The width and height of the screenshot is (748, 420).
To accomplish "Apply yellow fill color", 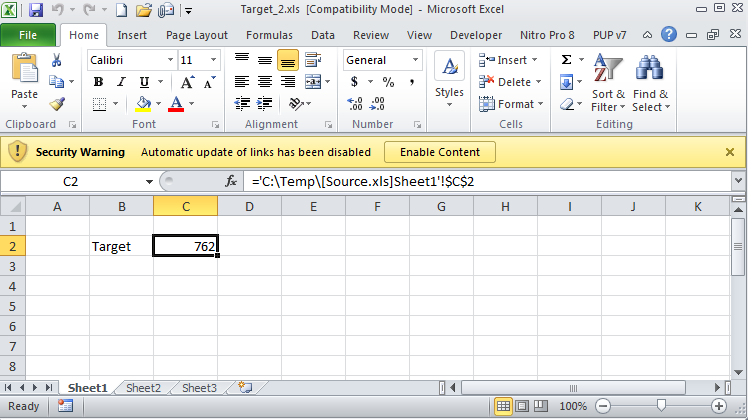I will click(x=143, y=104).
